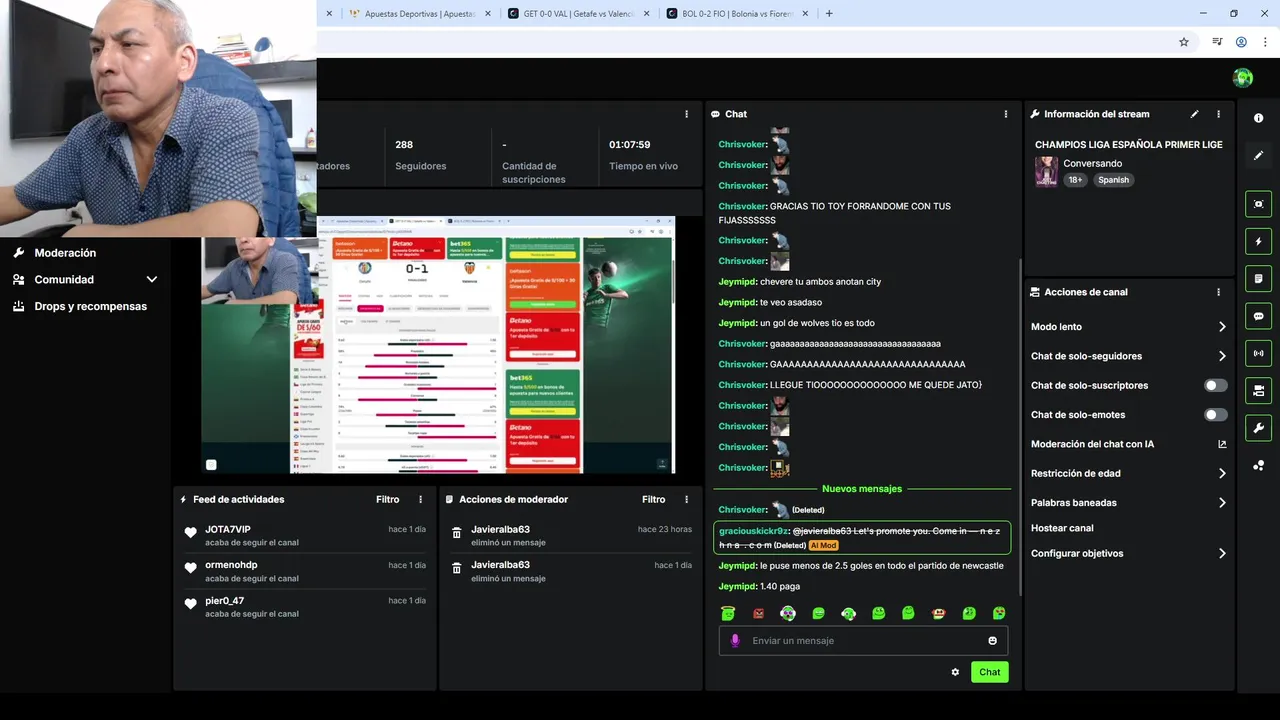Click the 18+ tag
The height and width of the screenshot is (720, 1280).
click(1075, 180)
